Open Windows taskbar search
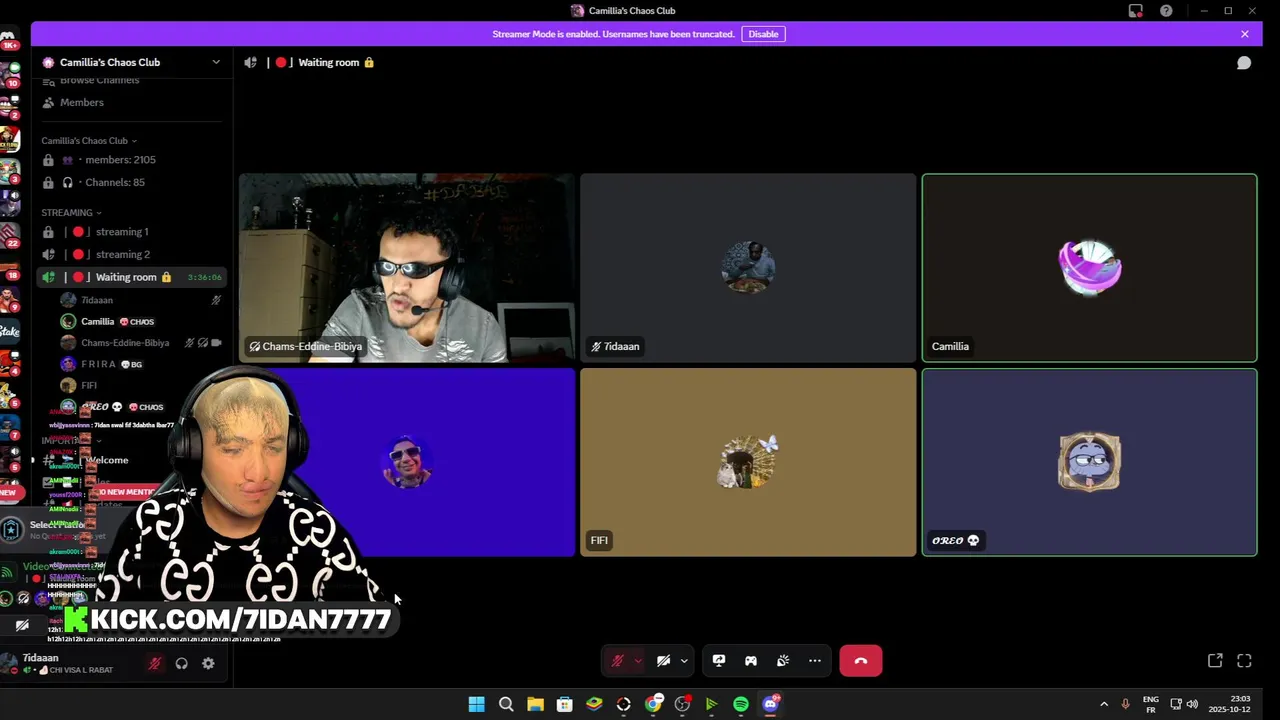The image size is (1280, 720). [506, 704]
